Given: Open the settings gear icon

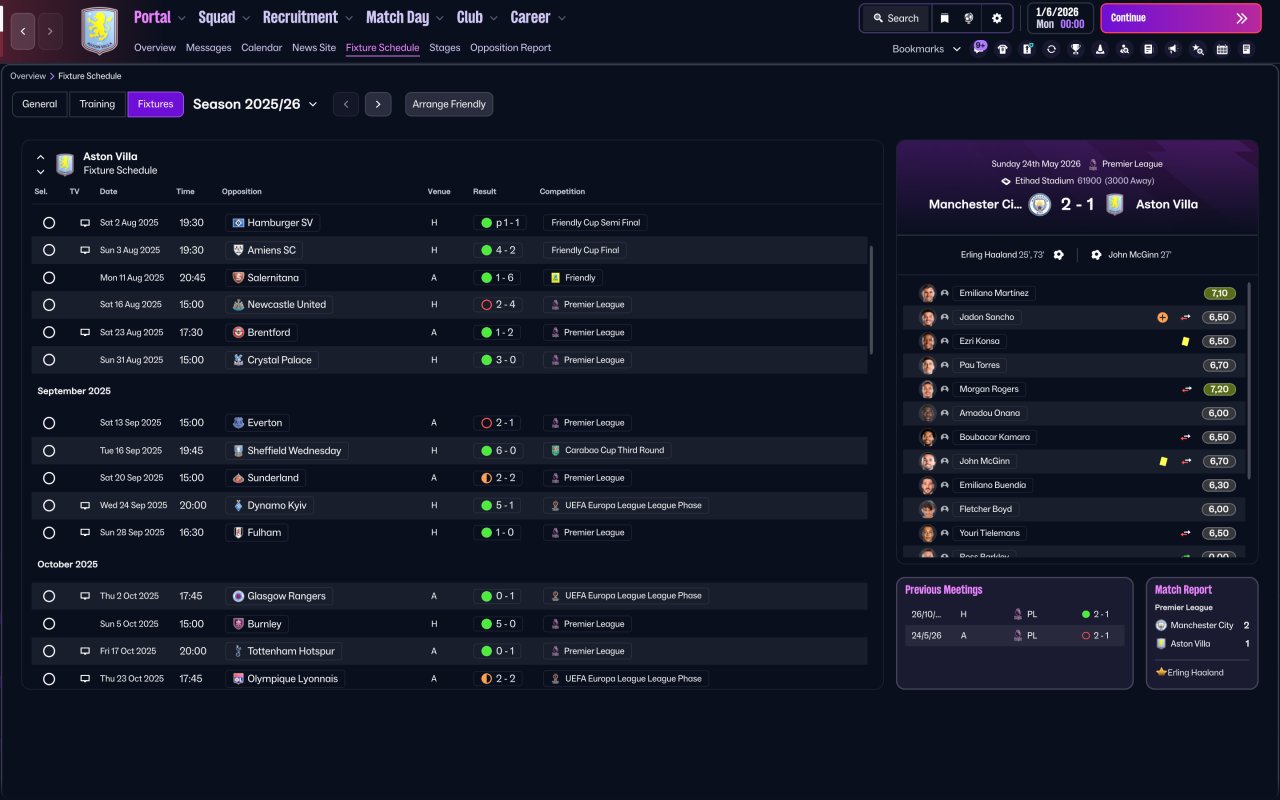Looking at the screenshot, I should [997, 18].
